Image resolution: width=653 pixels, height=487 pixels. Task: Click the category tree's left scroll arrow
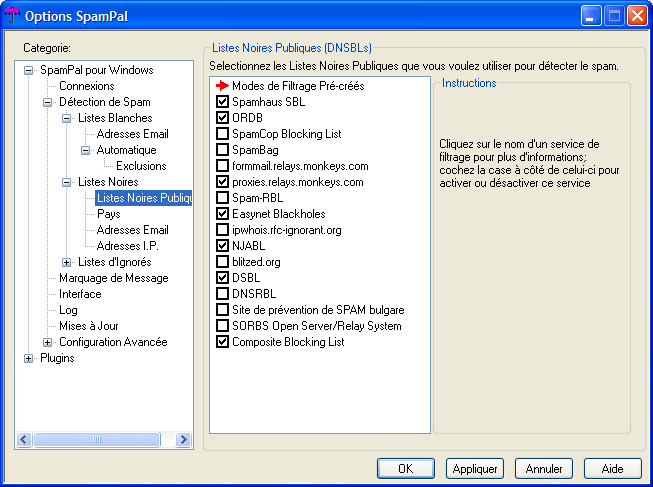point(24,440)
